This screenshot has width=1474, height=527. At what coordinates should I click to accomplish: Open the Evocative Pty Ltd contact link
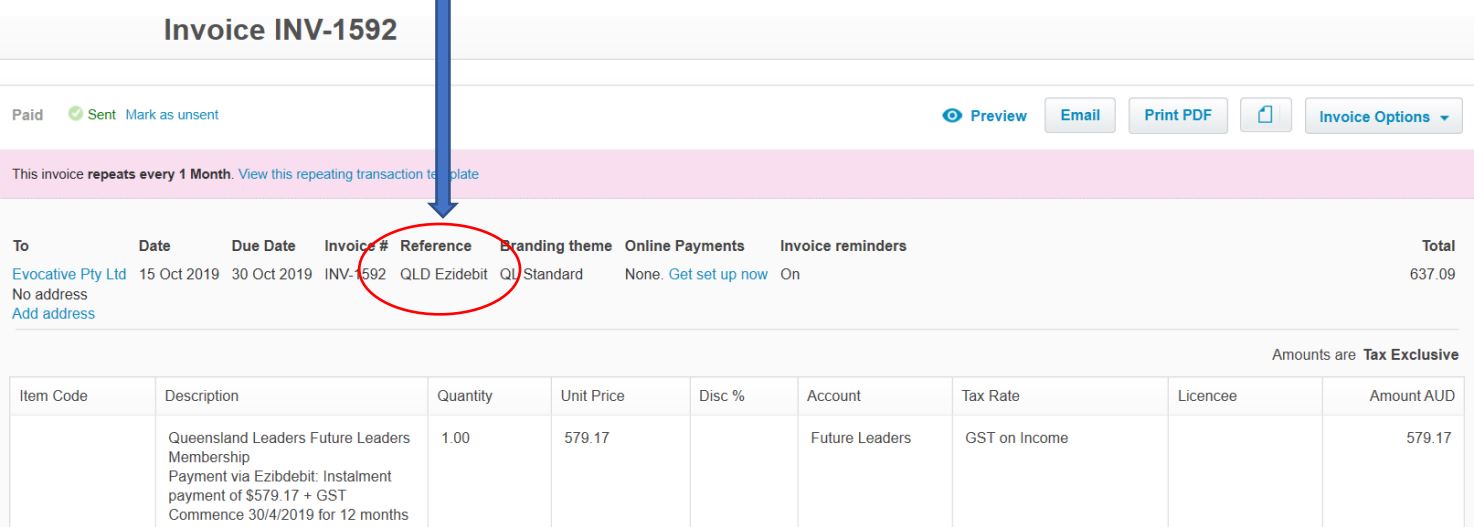click(x=69, y=274)
